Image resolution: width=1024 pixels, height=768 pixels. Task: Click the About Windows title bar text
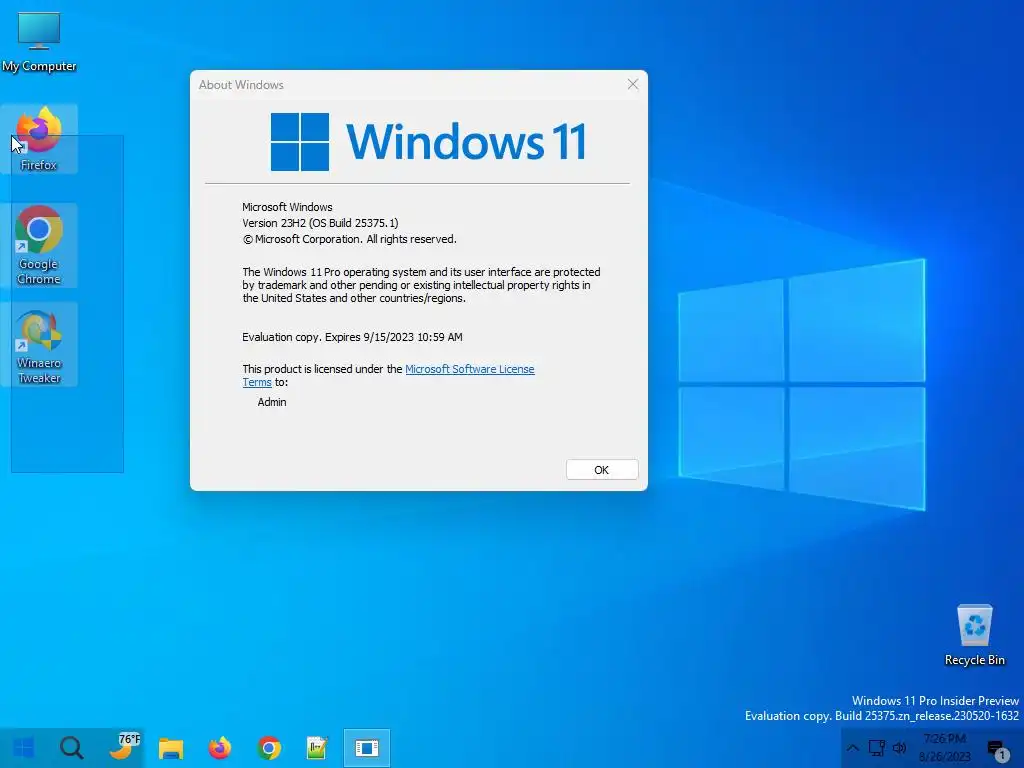pos(241,85)
